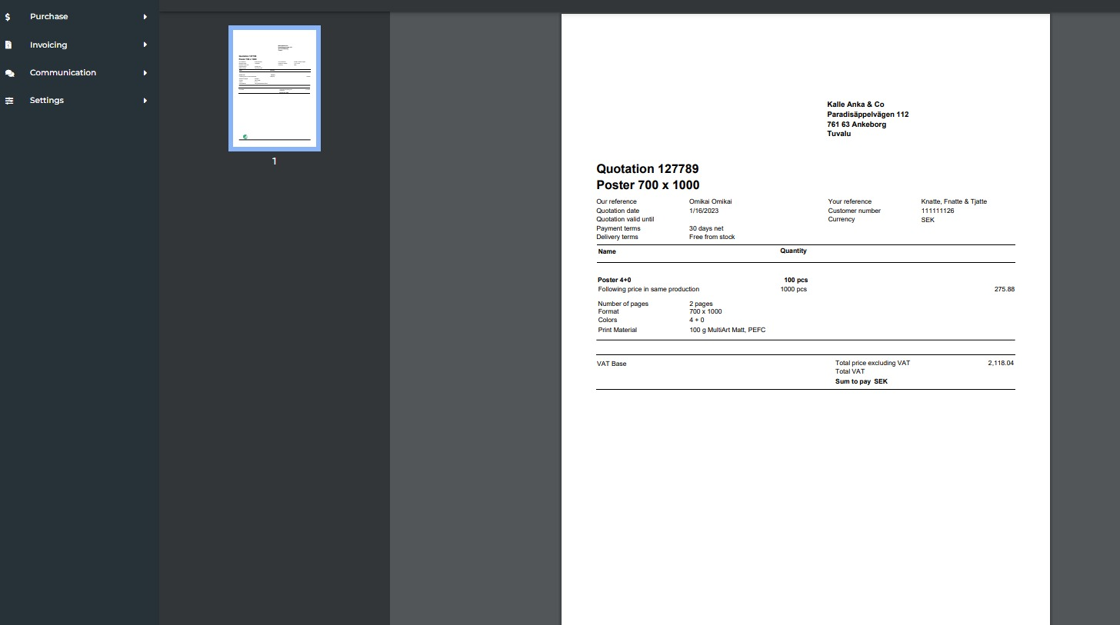Screen dimensions: 1120x625
Task: Click the Poster 700 x 1000 title
Action: click(x=647, y=185)
